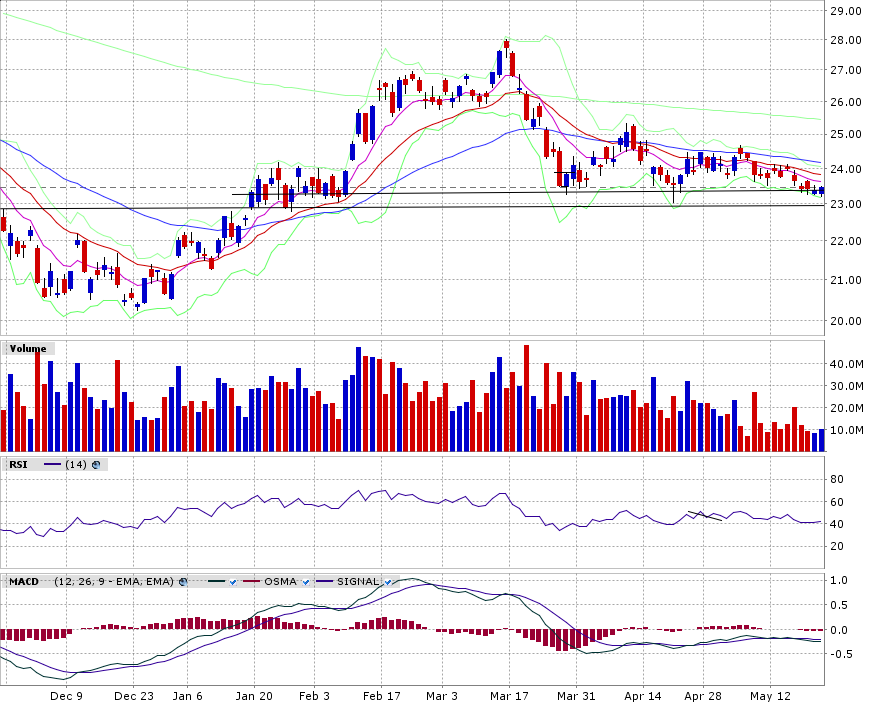The width and height of the screenshot is (872, 710).
Task: Select the RSI panel label
Action: pos(18,465)
